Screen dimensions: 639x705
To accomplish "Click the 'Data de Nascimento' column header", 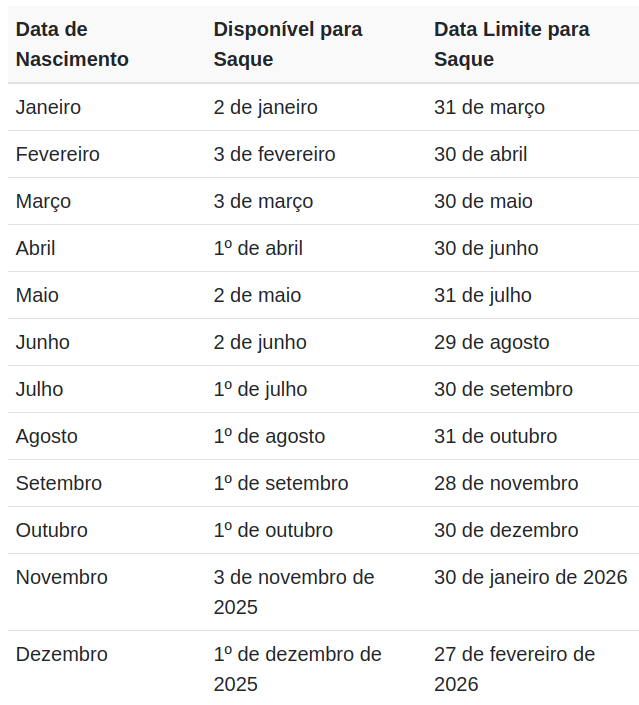I will point(72,44).
